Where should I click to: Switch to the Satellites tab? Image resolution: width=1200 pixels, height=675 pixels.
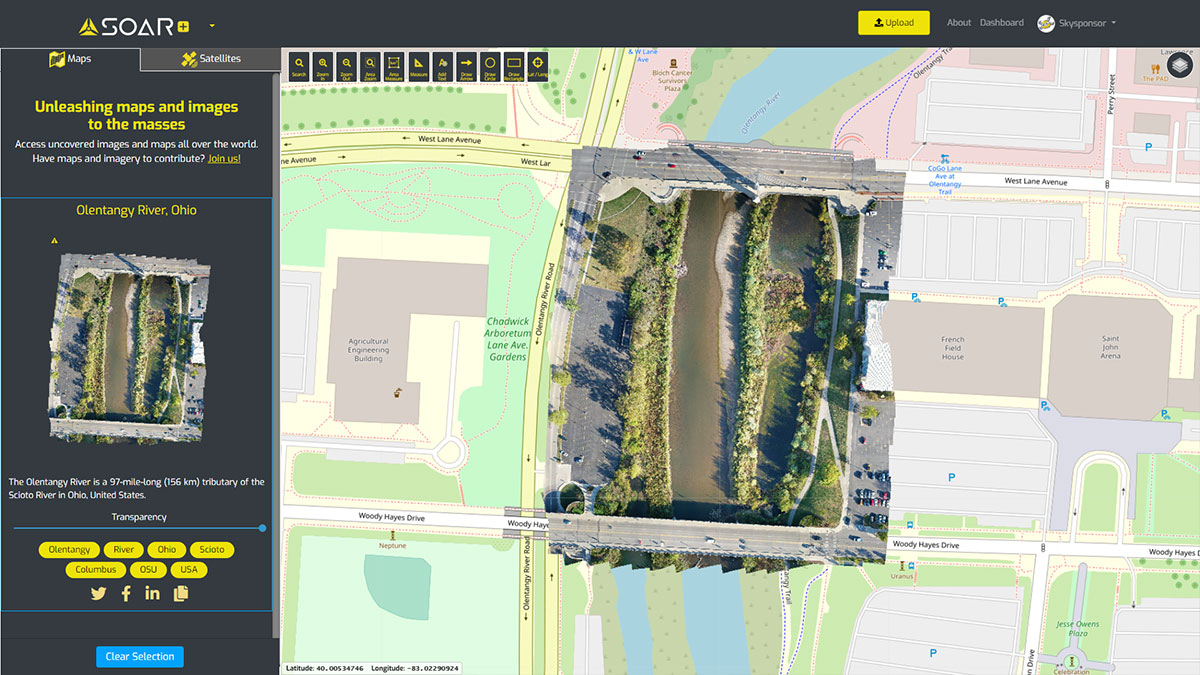pyautogui.click(x=211, y=59)
